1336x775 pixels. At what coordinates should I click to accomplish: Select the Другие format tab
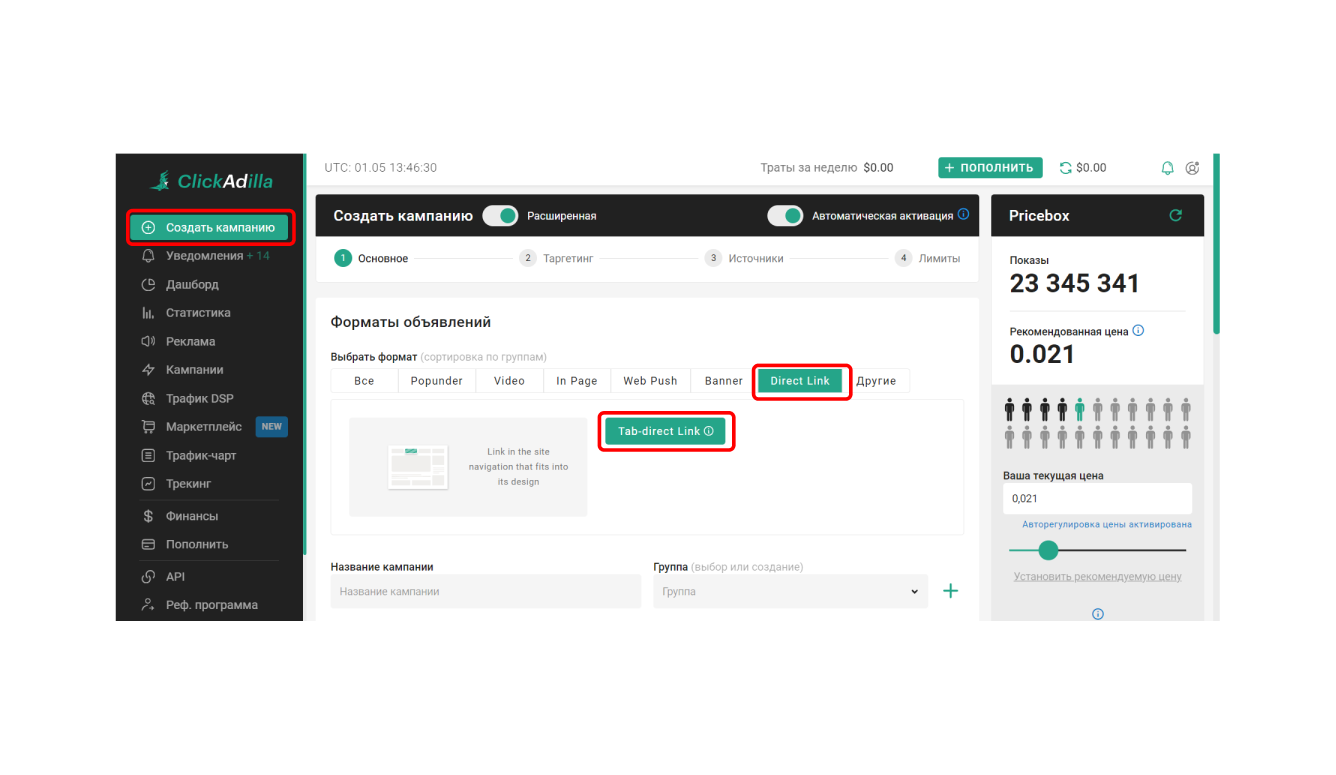point(876,381)
